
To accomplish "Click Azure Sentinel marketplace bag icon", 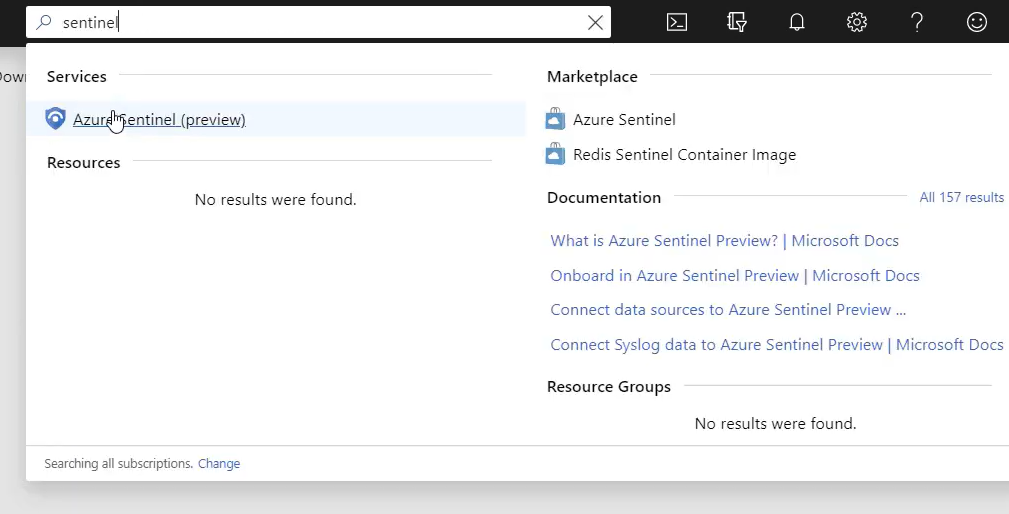I will (555, 119).
